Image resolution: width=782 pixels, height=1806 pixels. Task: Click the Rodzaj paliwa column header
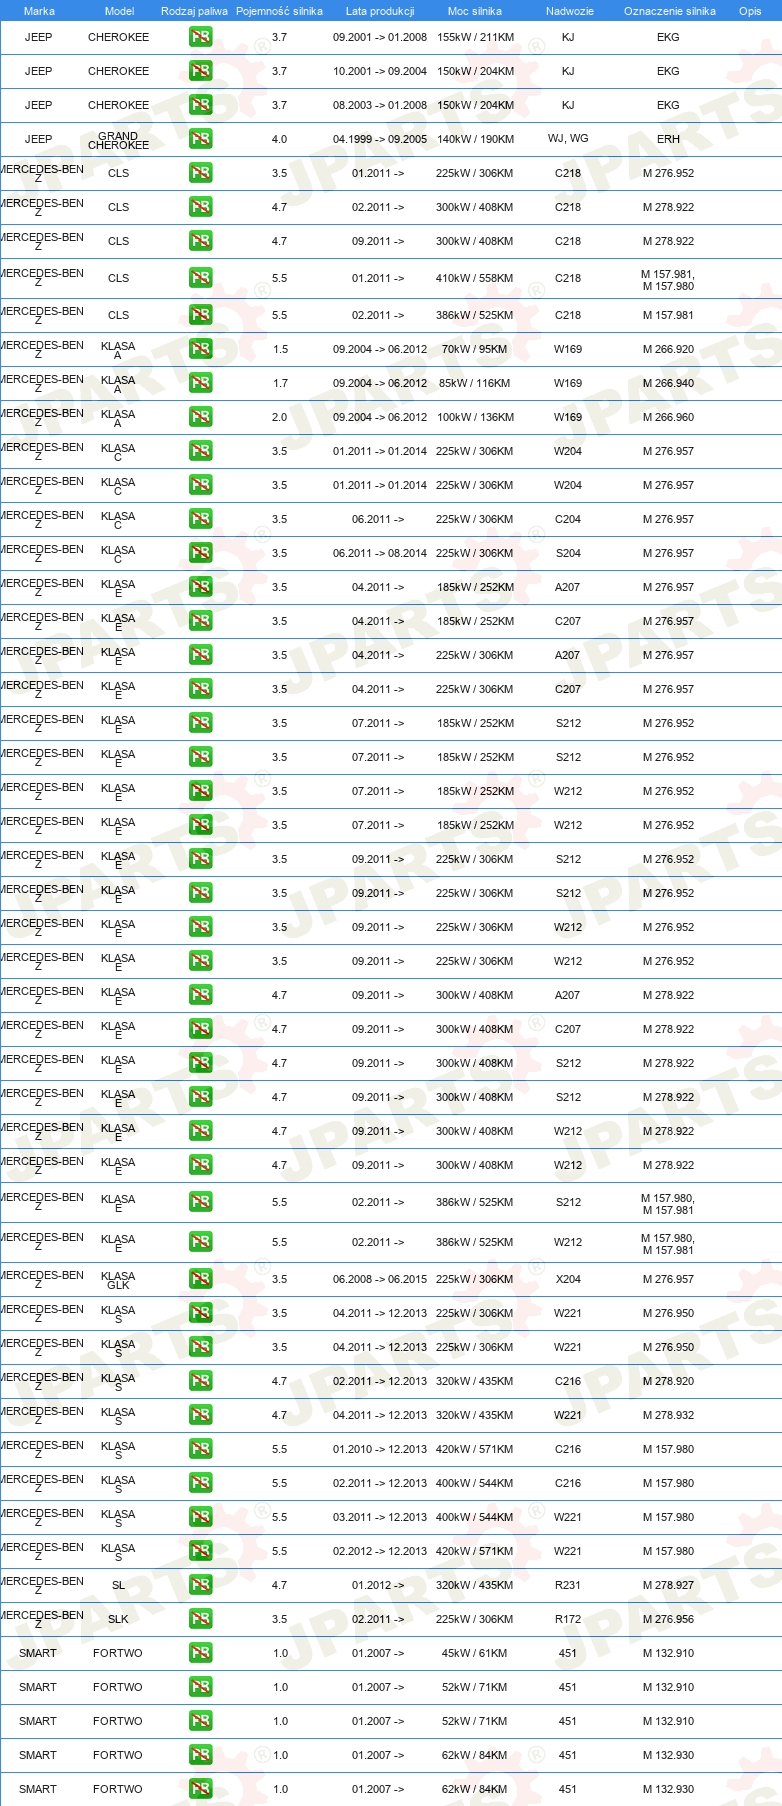coord(194,11)
